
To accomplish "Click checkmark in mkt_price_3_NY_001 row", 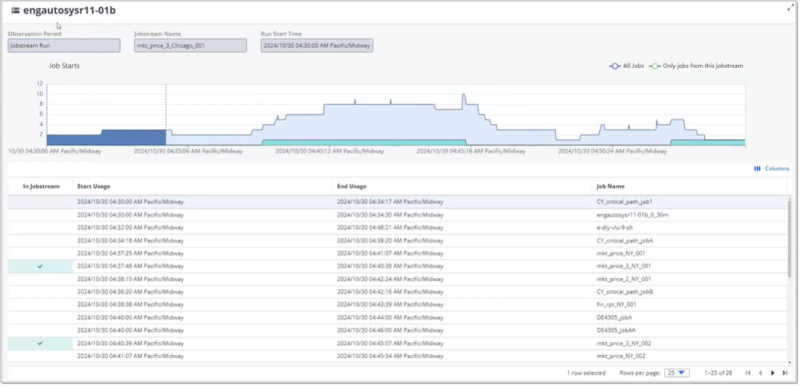I will tap(40, 266).
